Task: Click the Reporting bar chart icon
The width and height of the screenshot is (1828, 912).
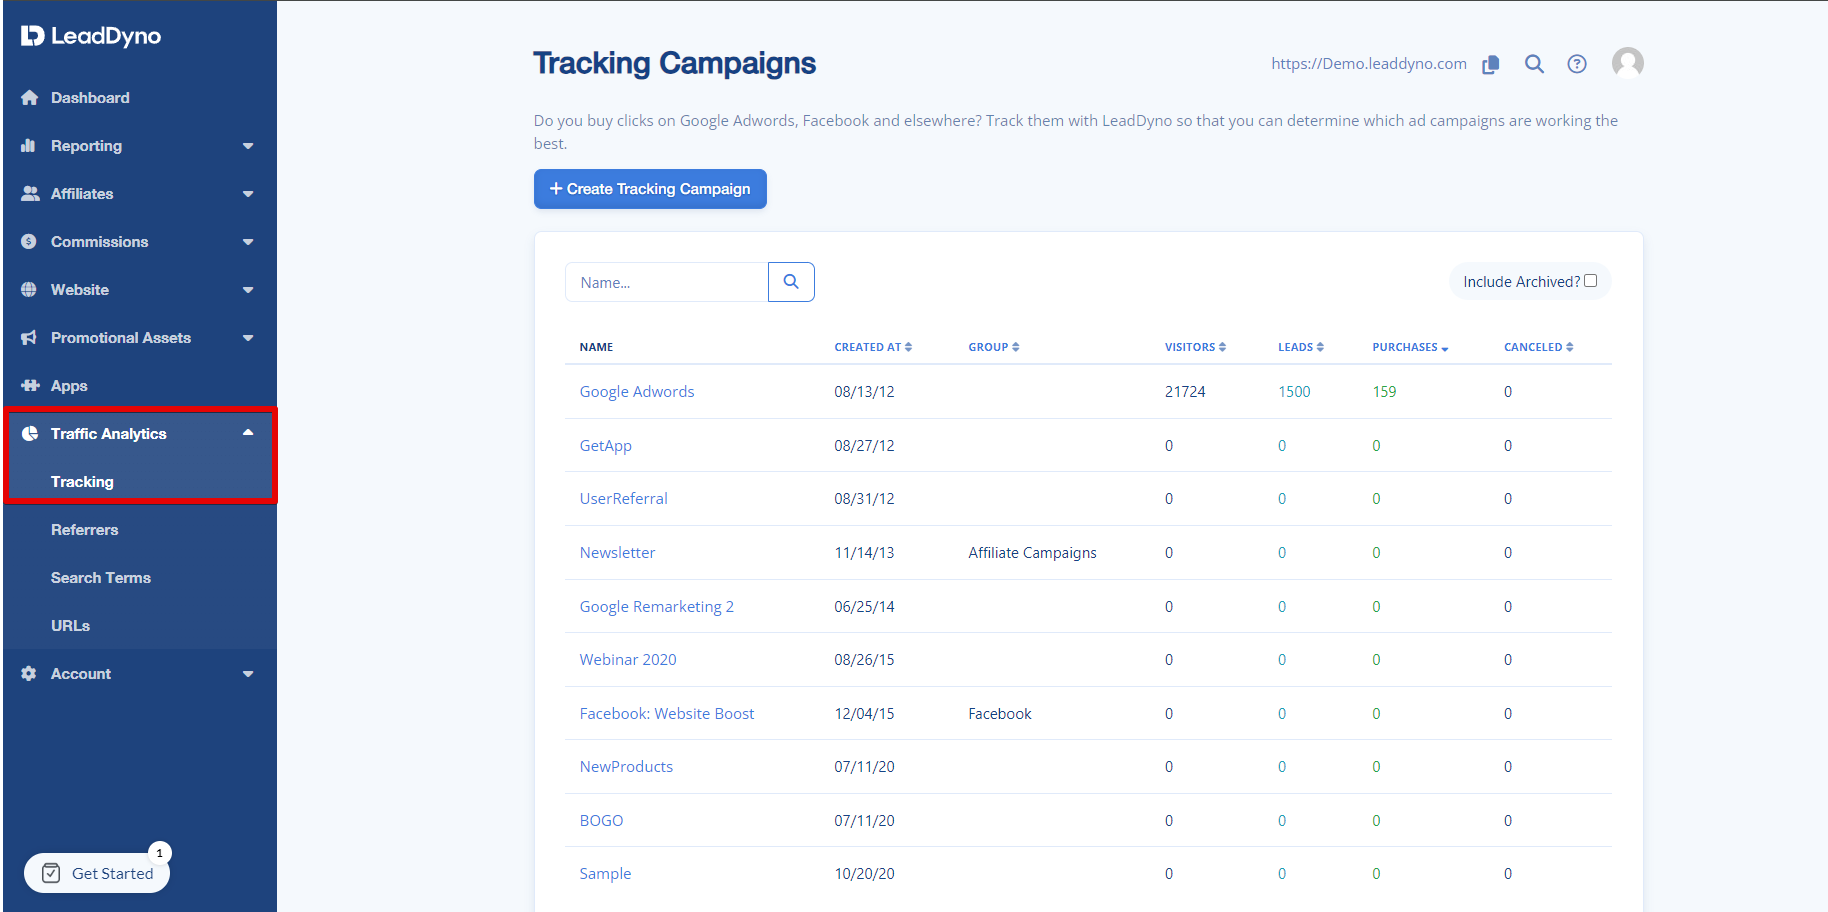Action: [28, 146]
